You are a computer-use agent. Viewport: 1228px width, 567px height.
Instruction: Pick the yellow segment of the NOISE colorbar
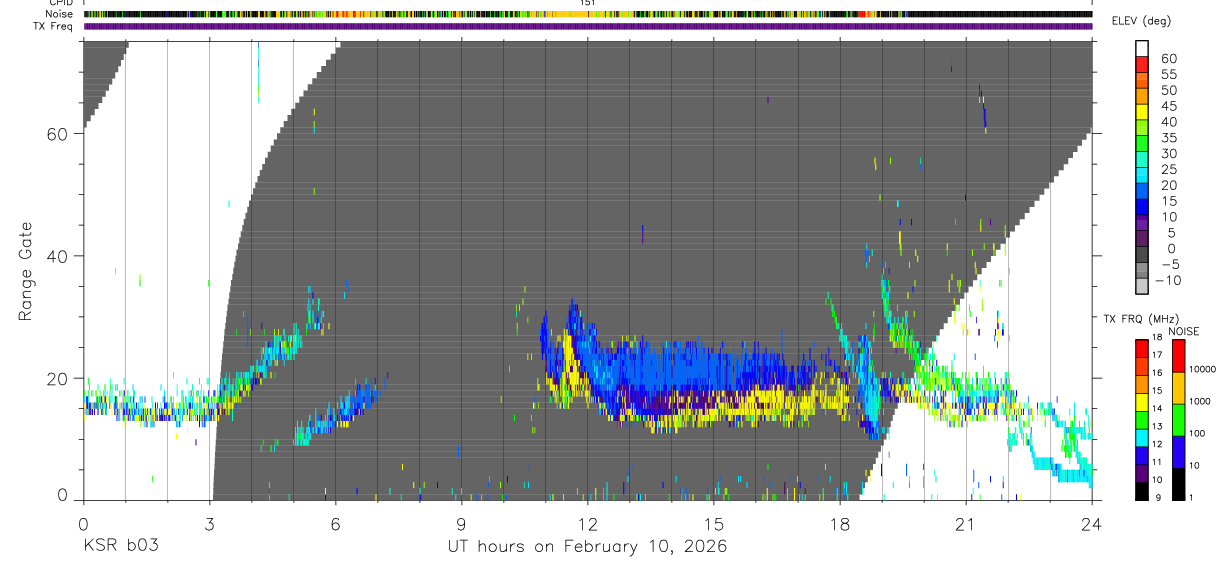pos(1177,387)
